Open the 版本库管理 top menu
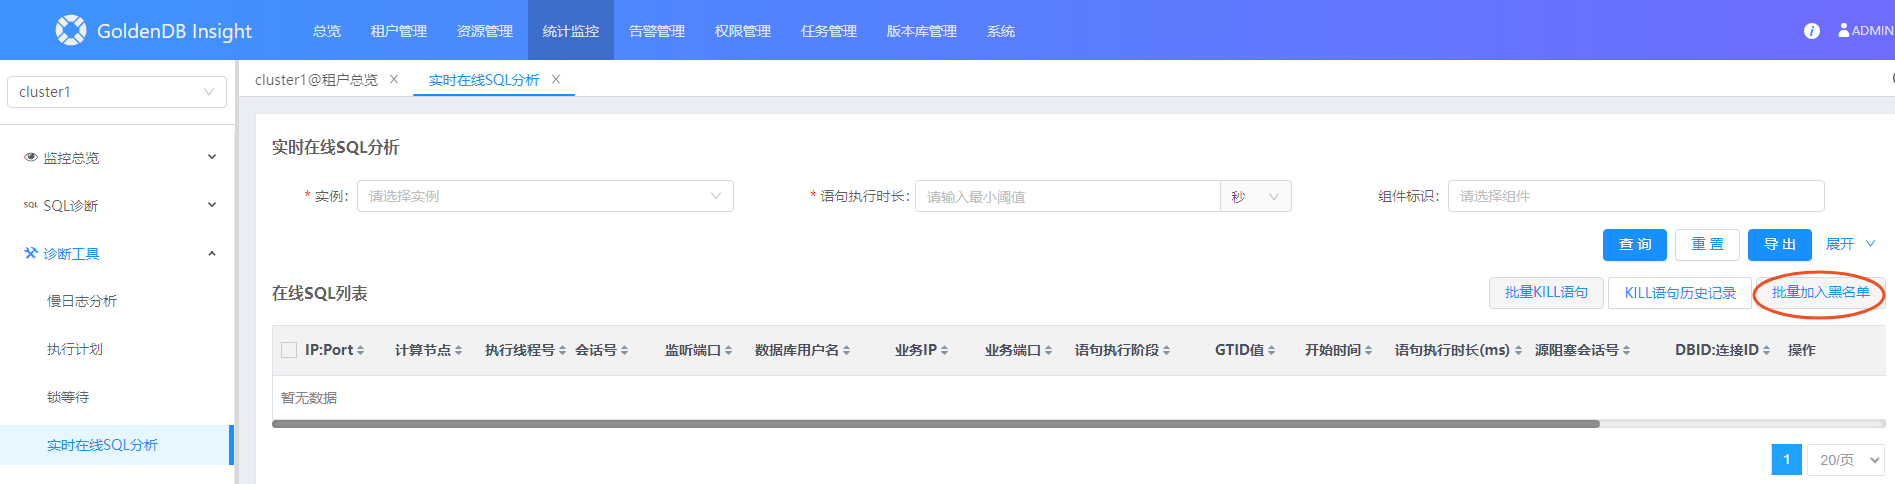Screen dimensions: 1895x484 click(x=922, y=31)
